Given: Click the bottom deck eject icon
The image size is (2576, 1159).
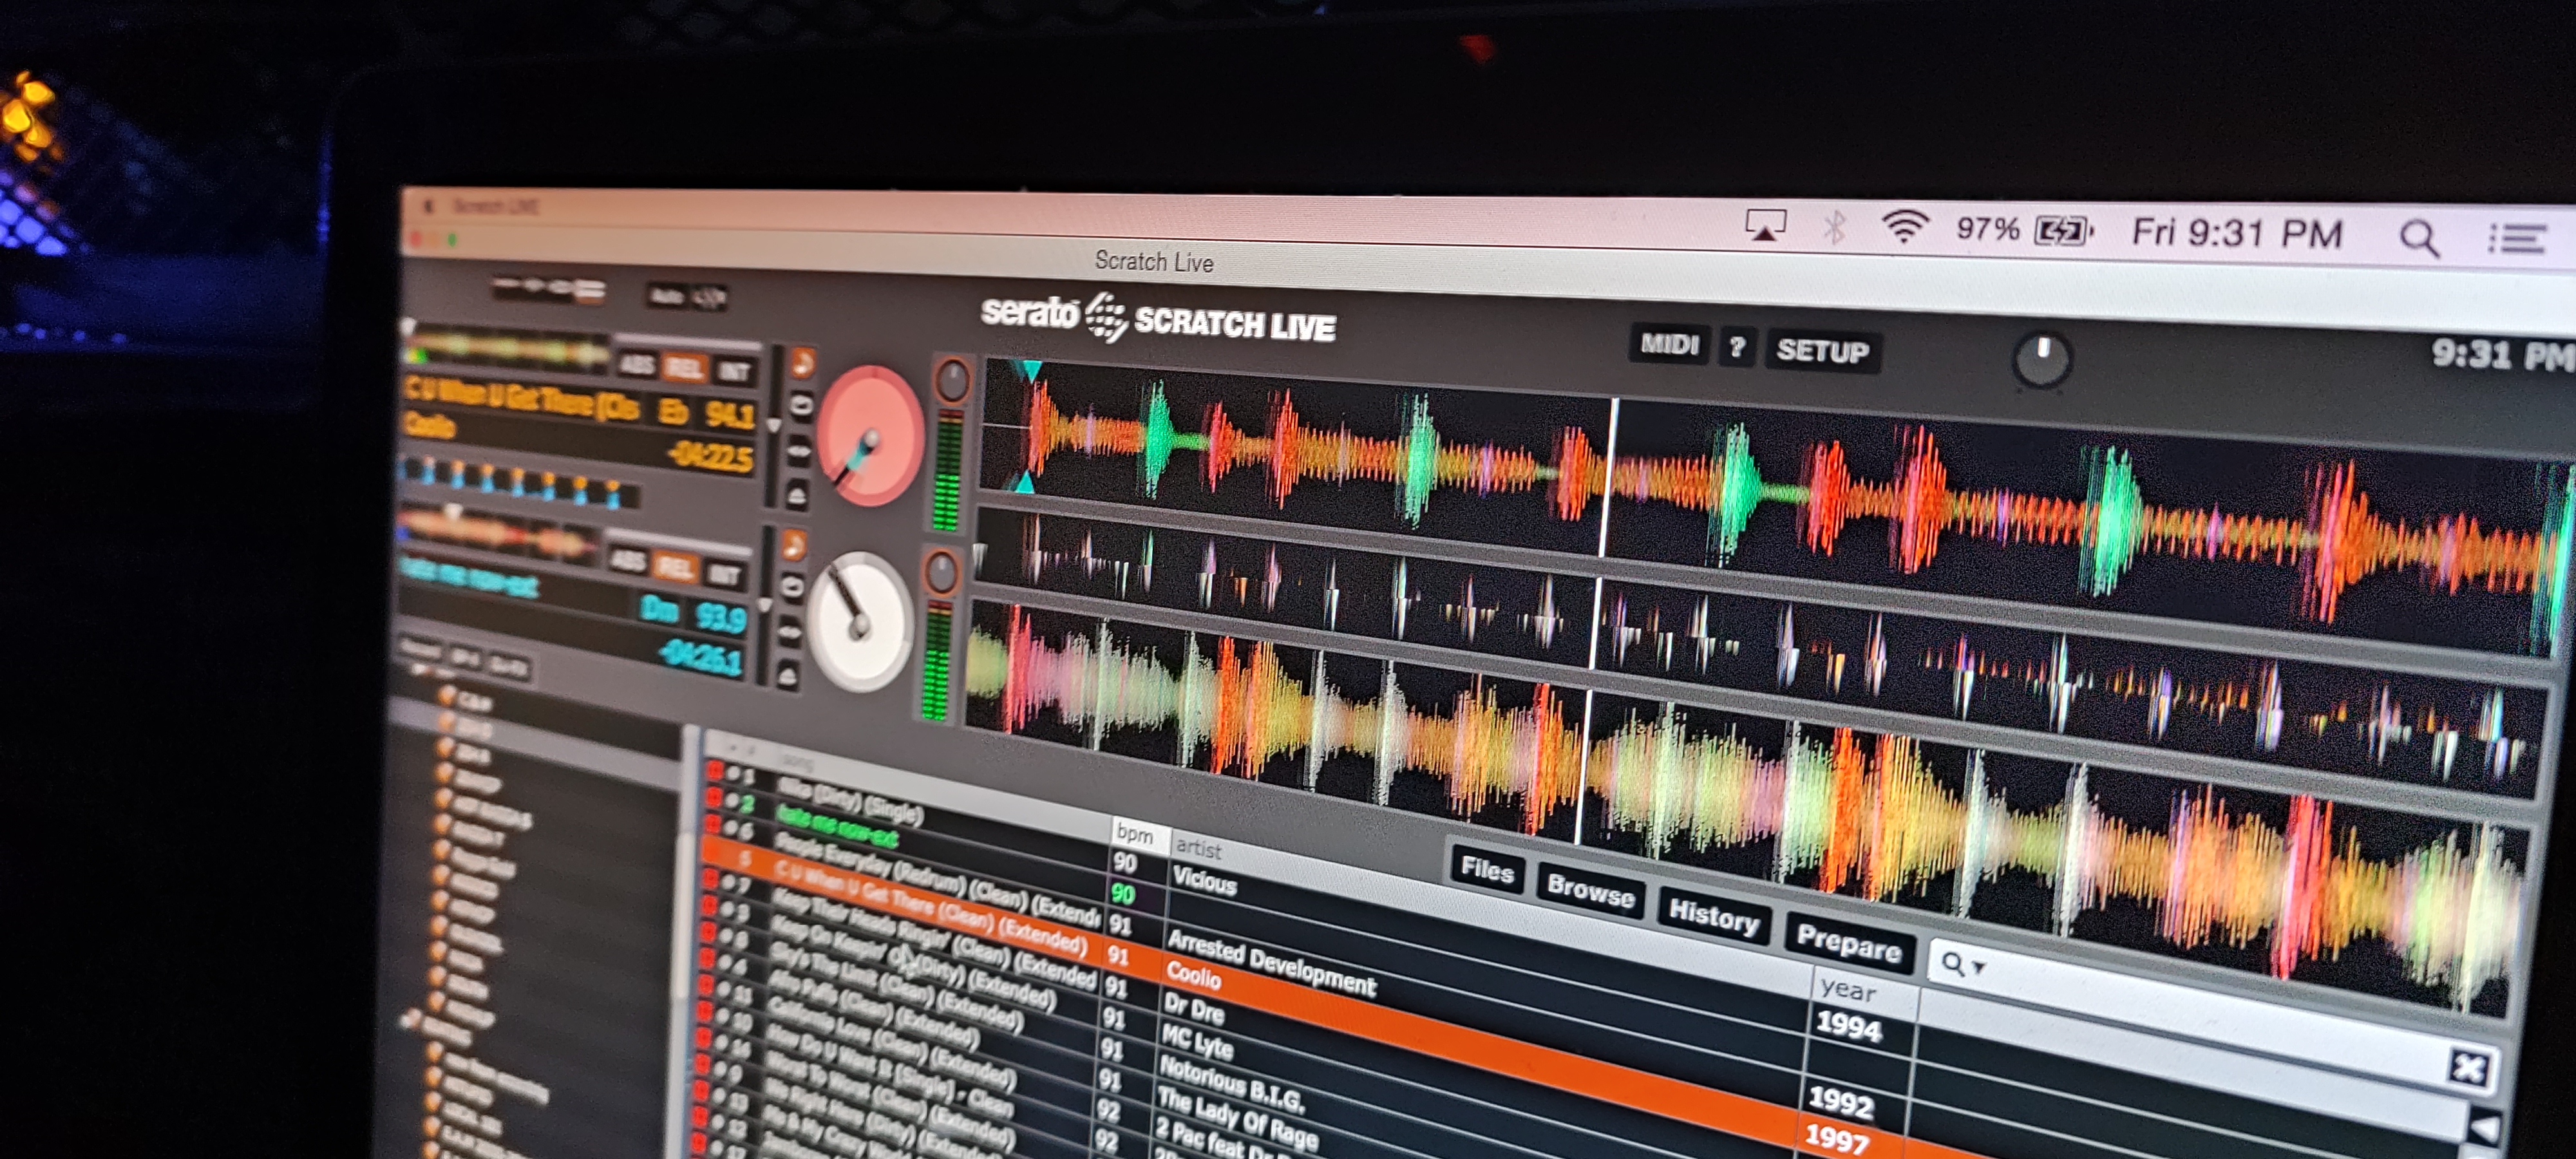Looking at the screenshot, I should pyautogui.click(x=787, y=675).
